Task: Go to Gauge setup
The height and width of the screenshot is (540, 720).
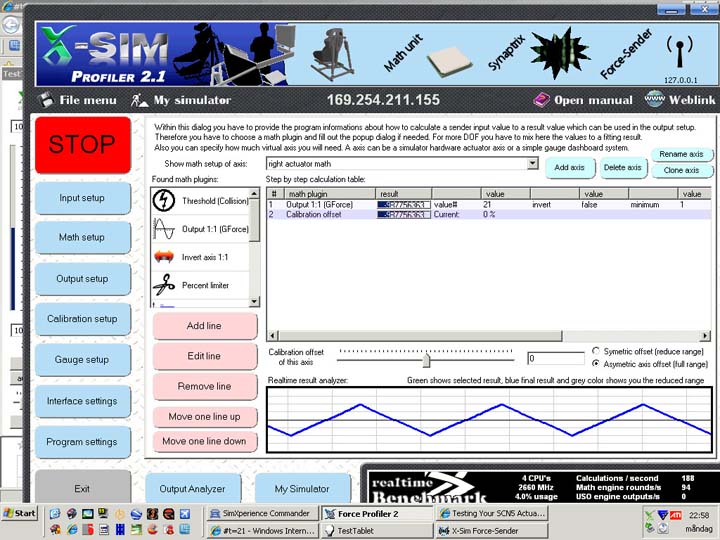Action: point(82,360)
